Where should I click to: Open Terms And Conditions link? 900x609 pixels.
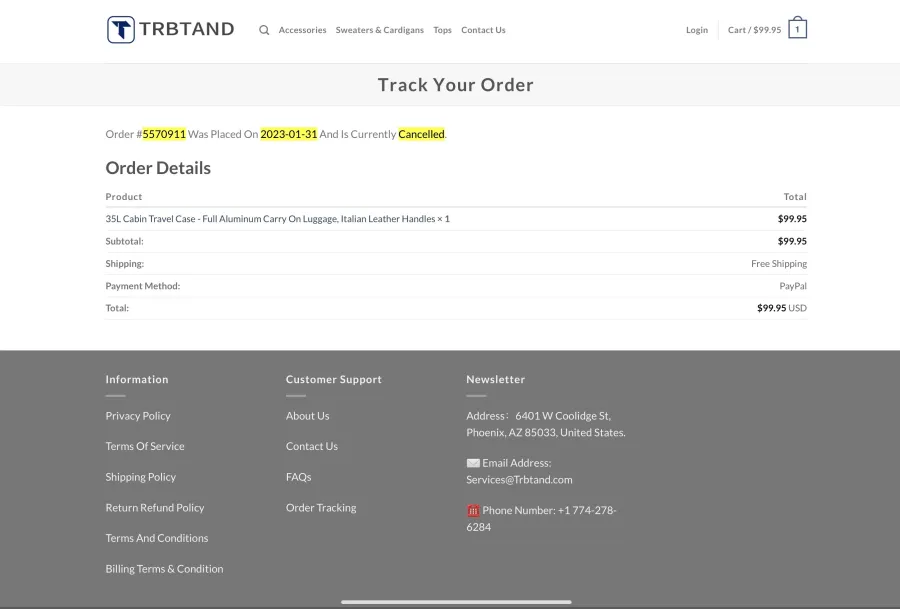157,538
